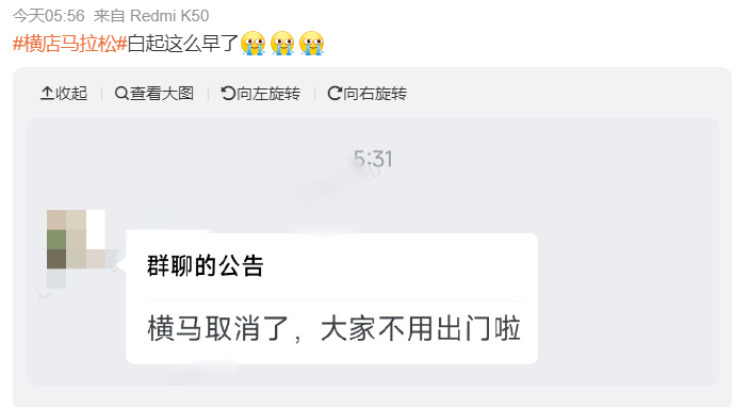Click the counterclockwise rotate-left arrow icon
Viewport: 750px width, 407px height.
pyautogui.click(x=228, y=93)
